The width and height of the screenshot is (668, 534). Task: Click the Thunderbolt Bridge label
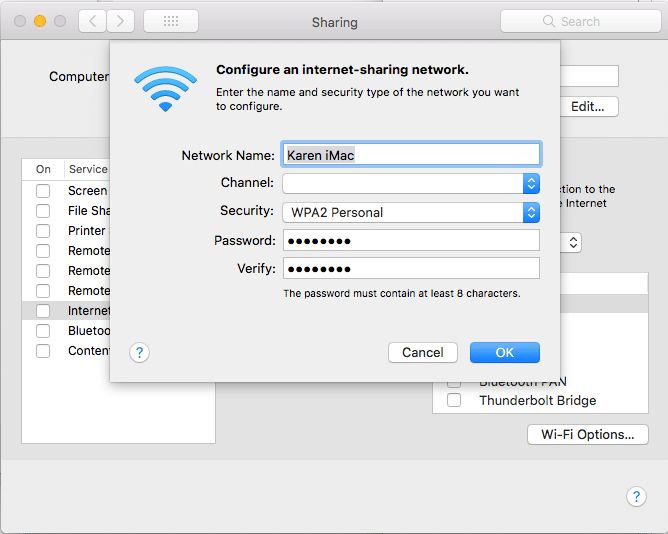click(538, 400)
